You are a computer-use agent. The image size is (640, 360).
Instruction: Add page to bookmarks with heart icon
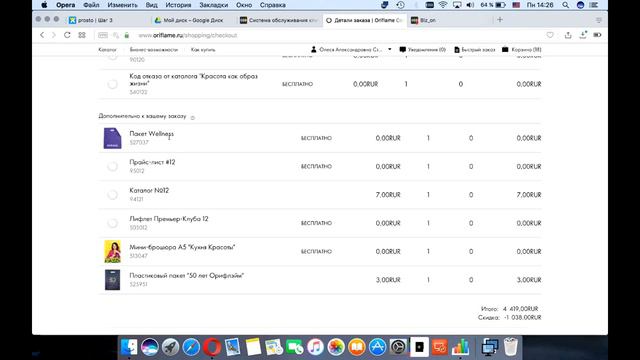[x=550, y=35]
